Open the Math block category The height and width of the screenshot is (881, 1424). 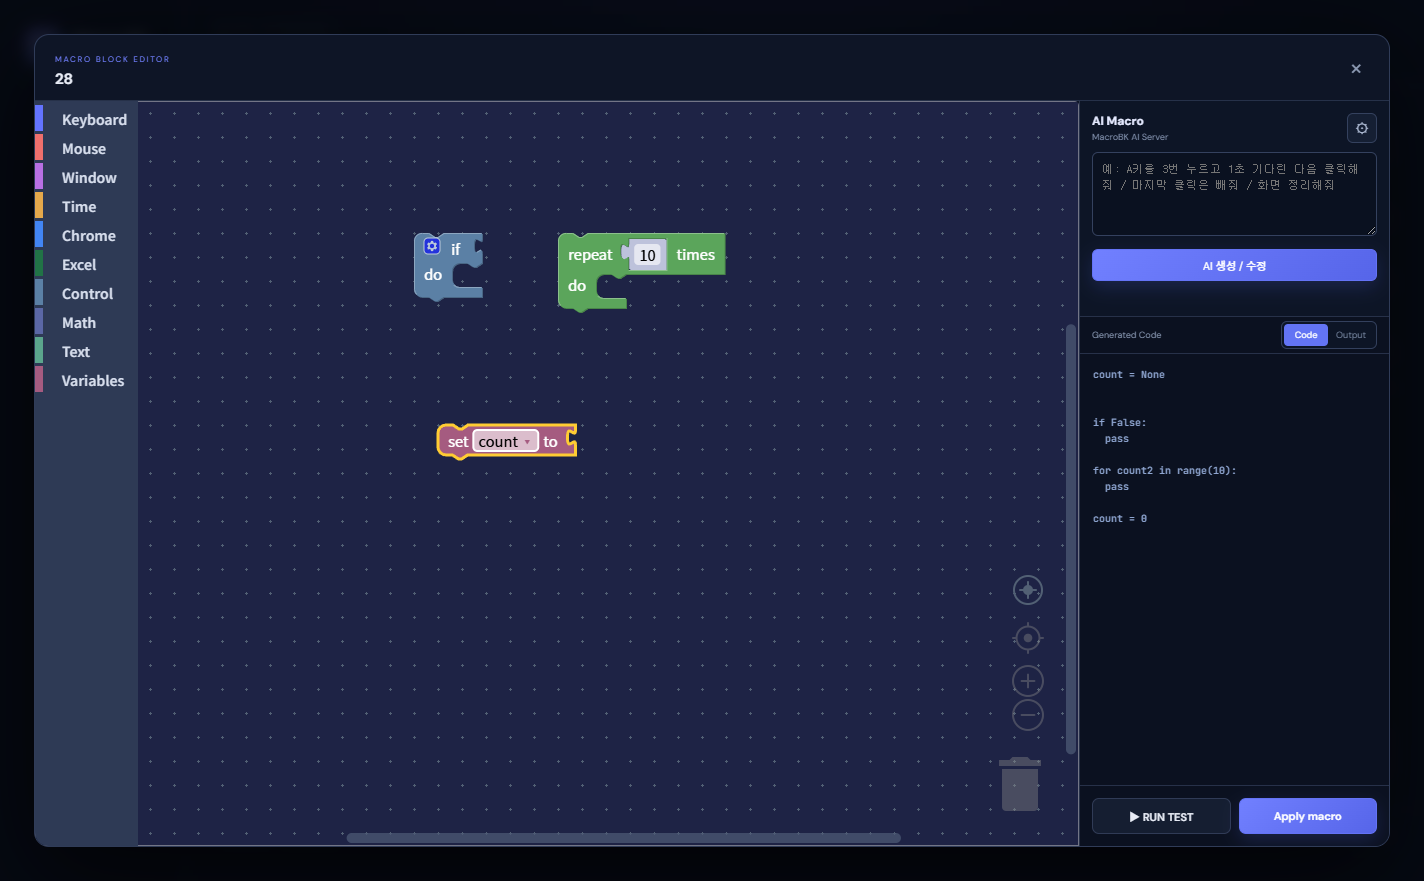pyautogui.click(x=86, y=323)
